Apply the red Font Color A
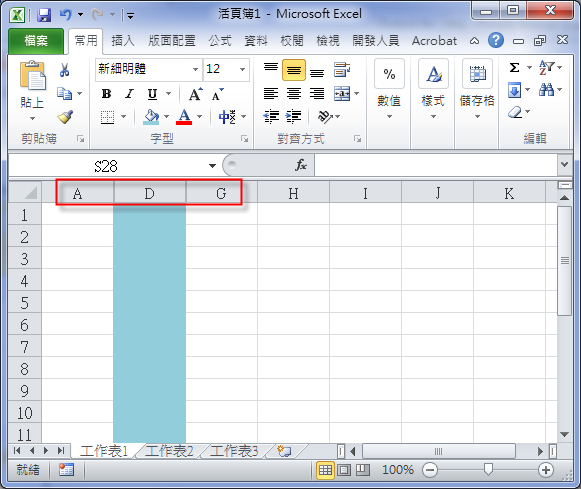 click(184, 117)
